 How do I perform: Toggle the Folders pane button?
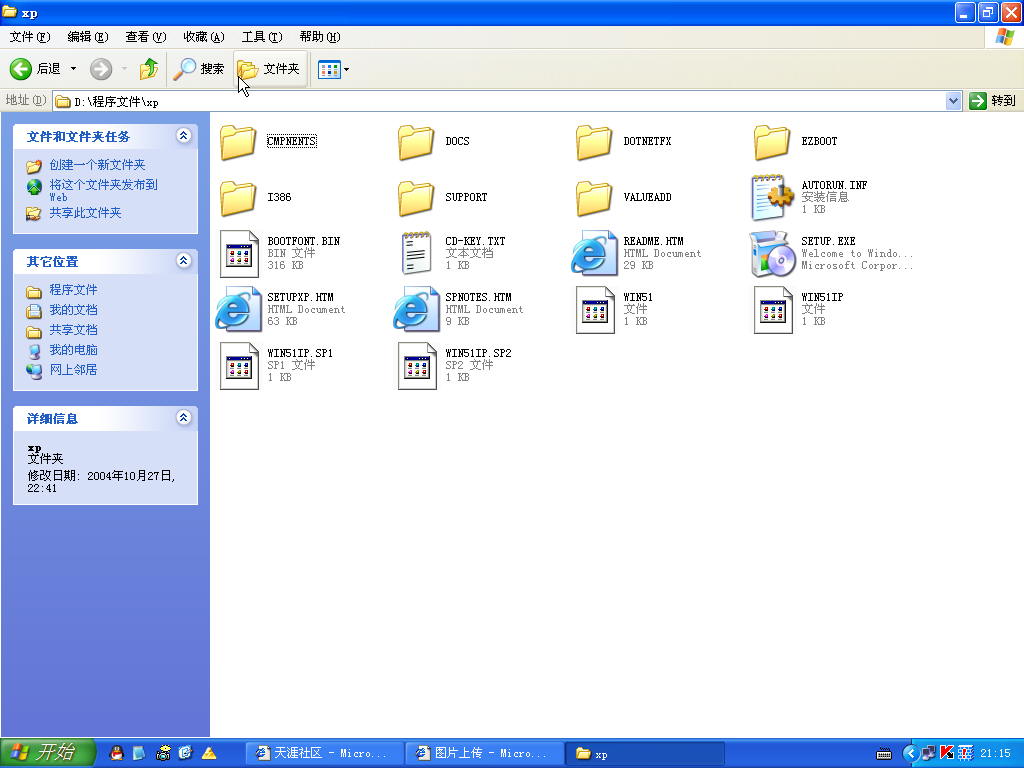point(269,69)
